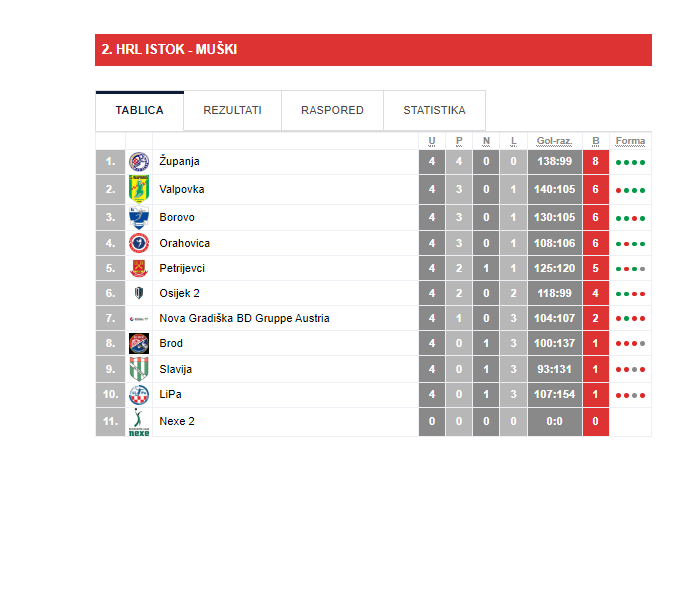The height and width of the screenshot is (613, 685).
Task: Click the Orahovica club emblem
Action: point(139,243)
